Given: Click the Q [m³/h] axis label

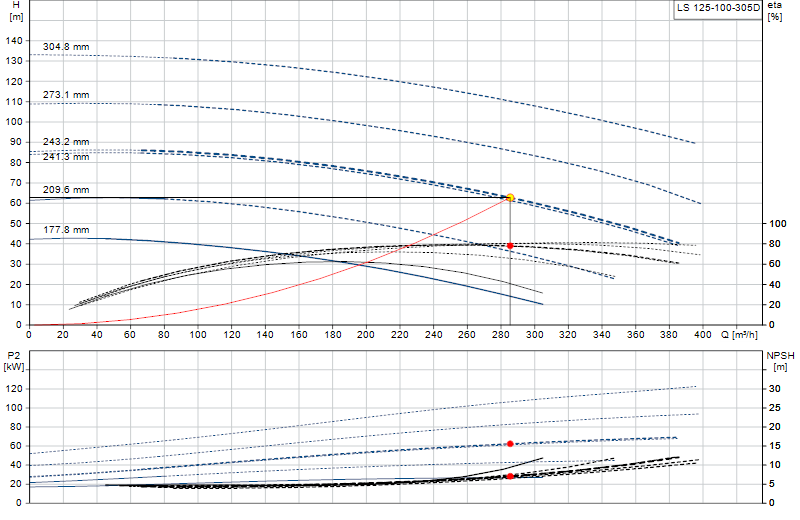Looking at the screenshot, I should coord(739,335).
